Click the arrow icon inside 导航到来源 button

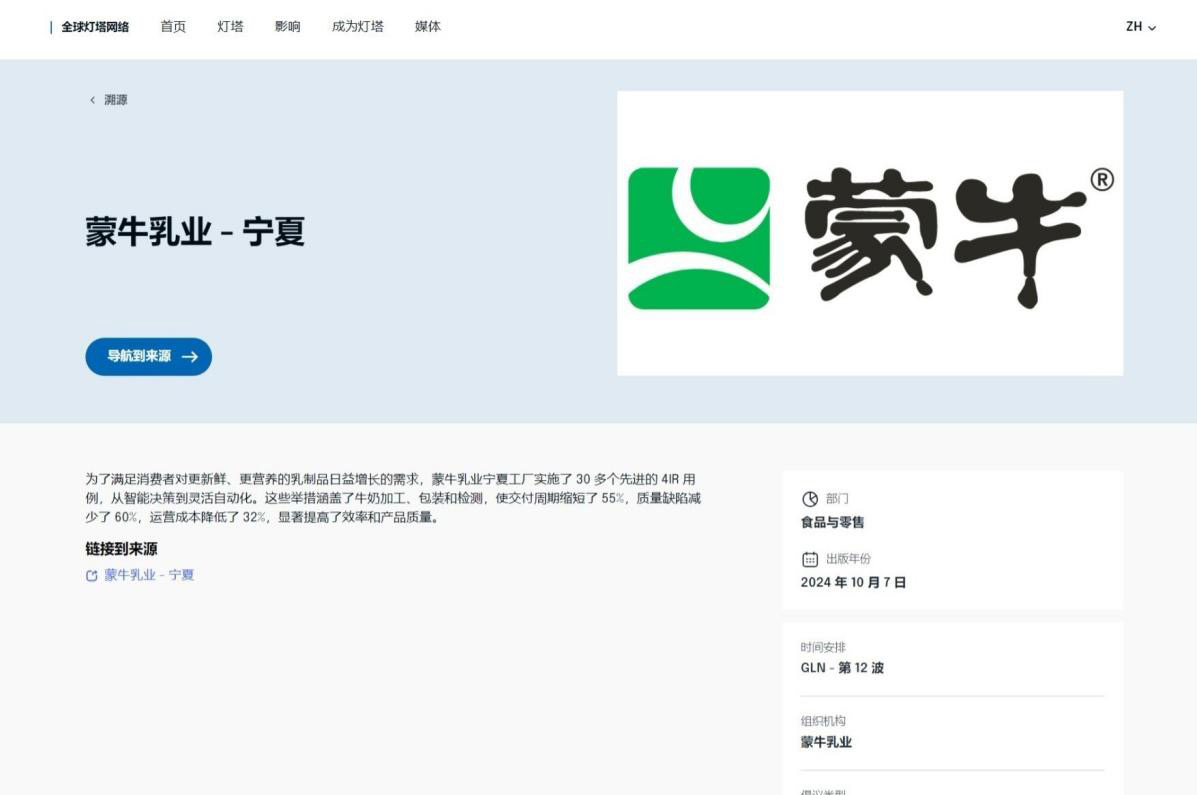(x=190, y=357)
